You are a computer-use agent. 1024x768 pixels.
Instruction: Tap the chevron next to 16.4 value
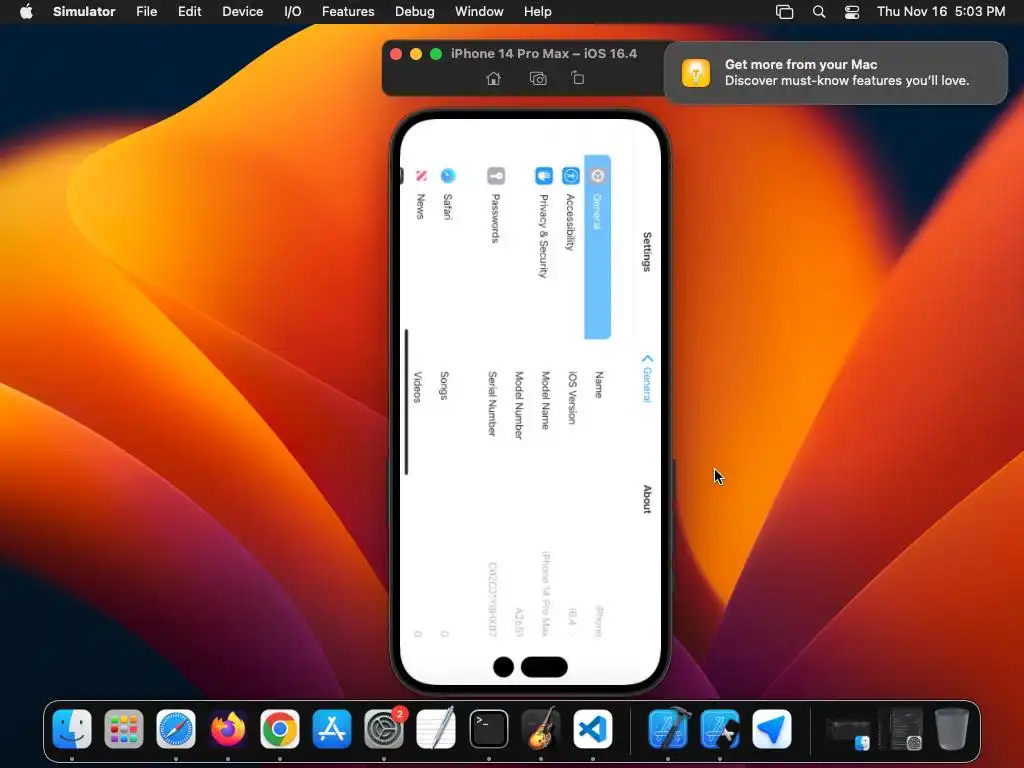click(x=572, y=633)
